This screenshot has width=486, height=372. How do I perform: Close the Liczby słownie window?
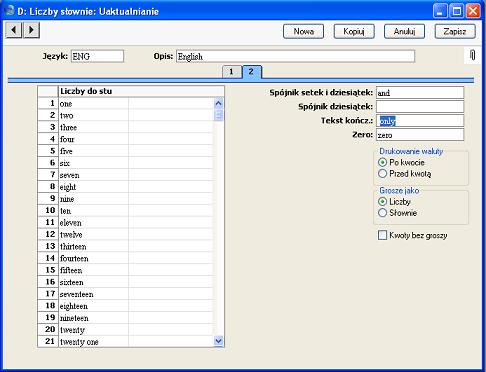click(x=473, y=11)
